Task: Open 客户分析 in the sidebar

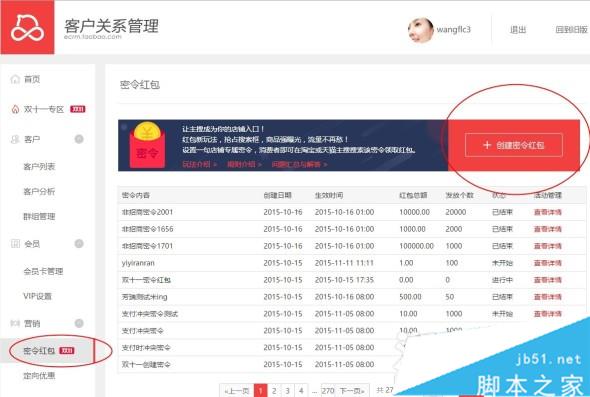Action: click(x=39, y=192)
